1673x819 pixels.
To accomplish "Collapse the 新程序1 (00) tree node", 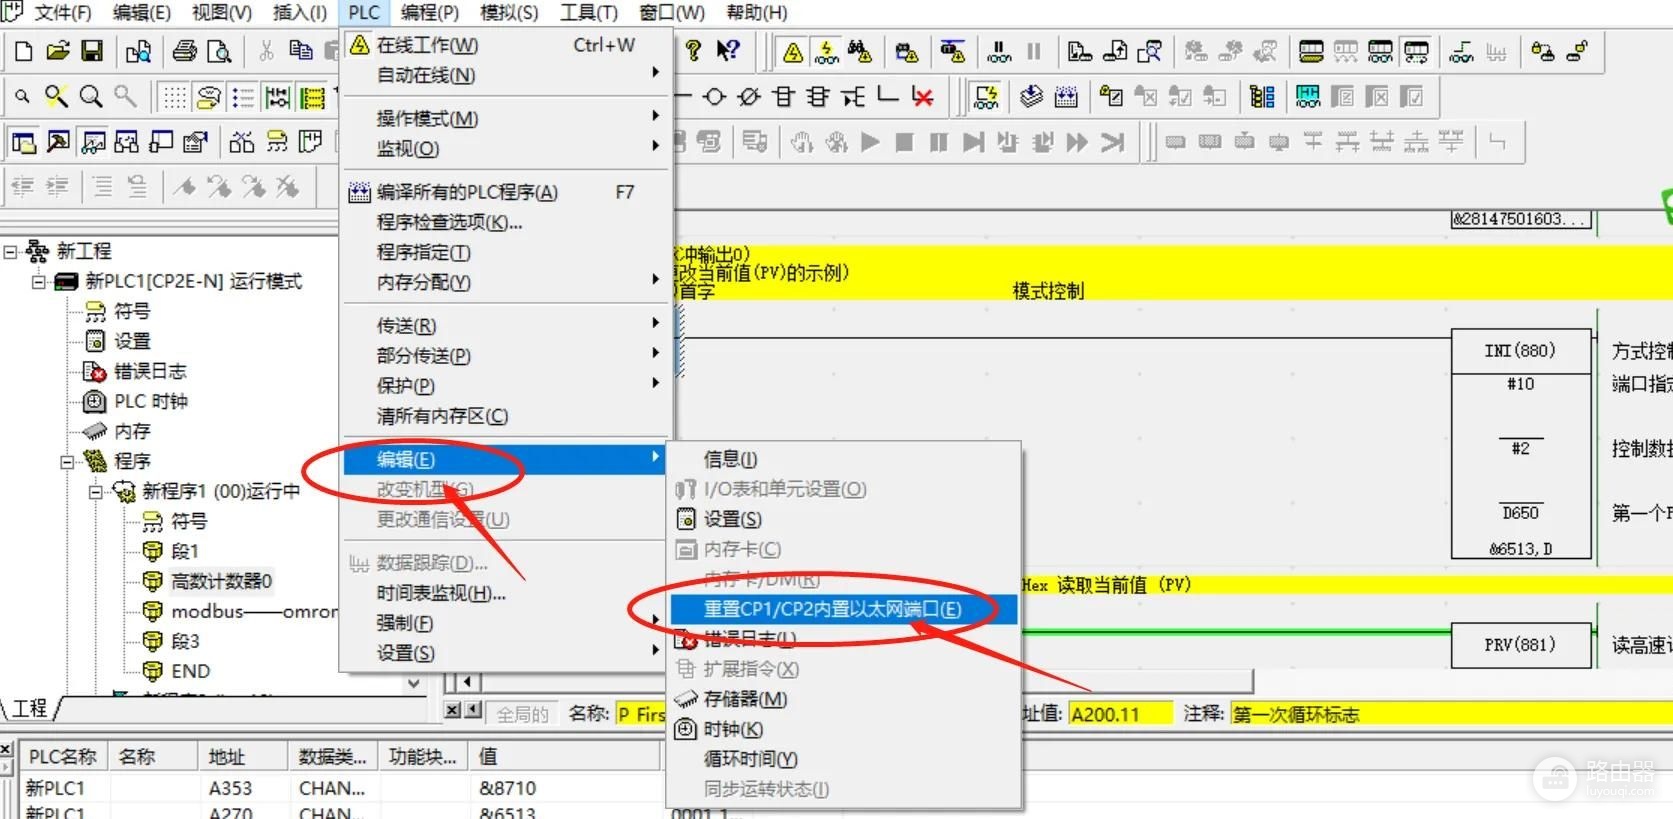I will [95, 491].
